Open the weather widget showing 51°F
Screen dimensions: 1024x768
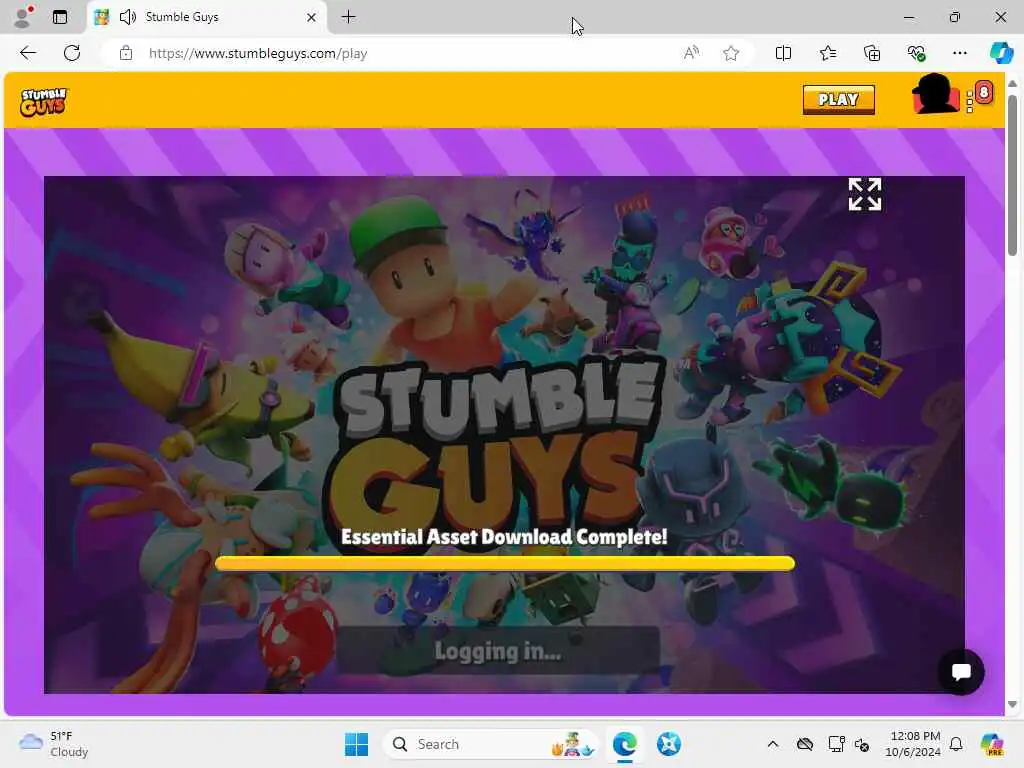tap(54, 744)
